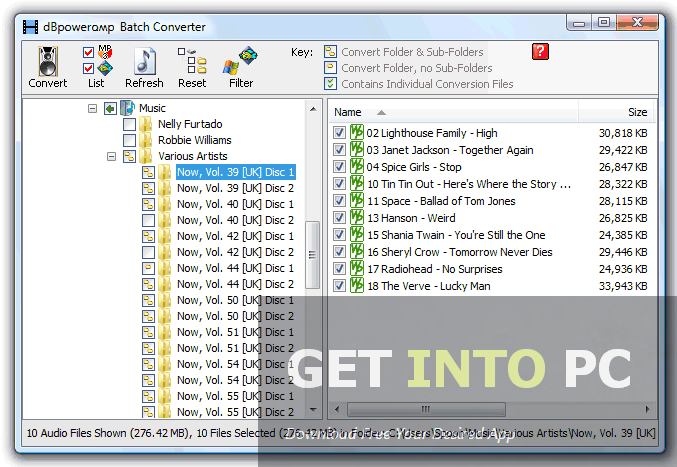Uncheck 04 Spice Girls - Stop
677x467 pixels.
(339, 167)
